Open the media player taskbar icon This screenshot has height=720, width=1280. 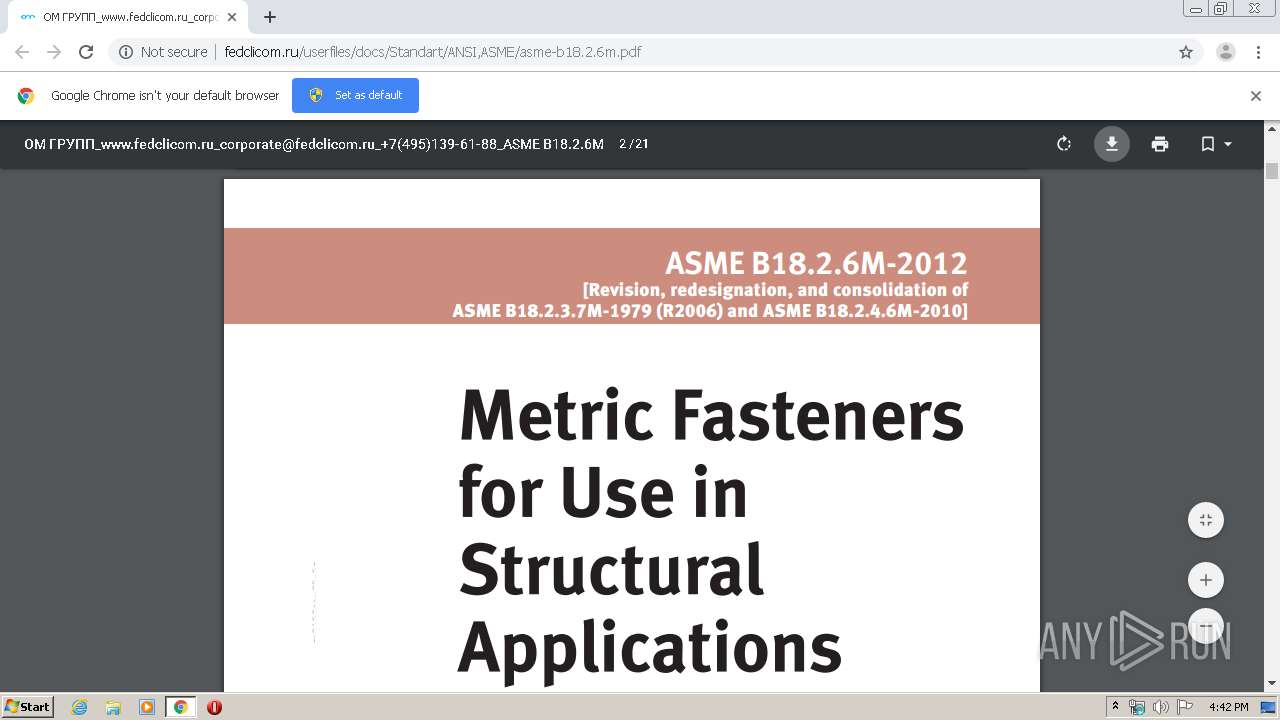pyautogui.click(x=147, y=707)
